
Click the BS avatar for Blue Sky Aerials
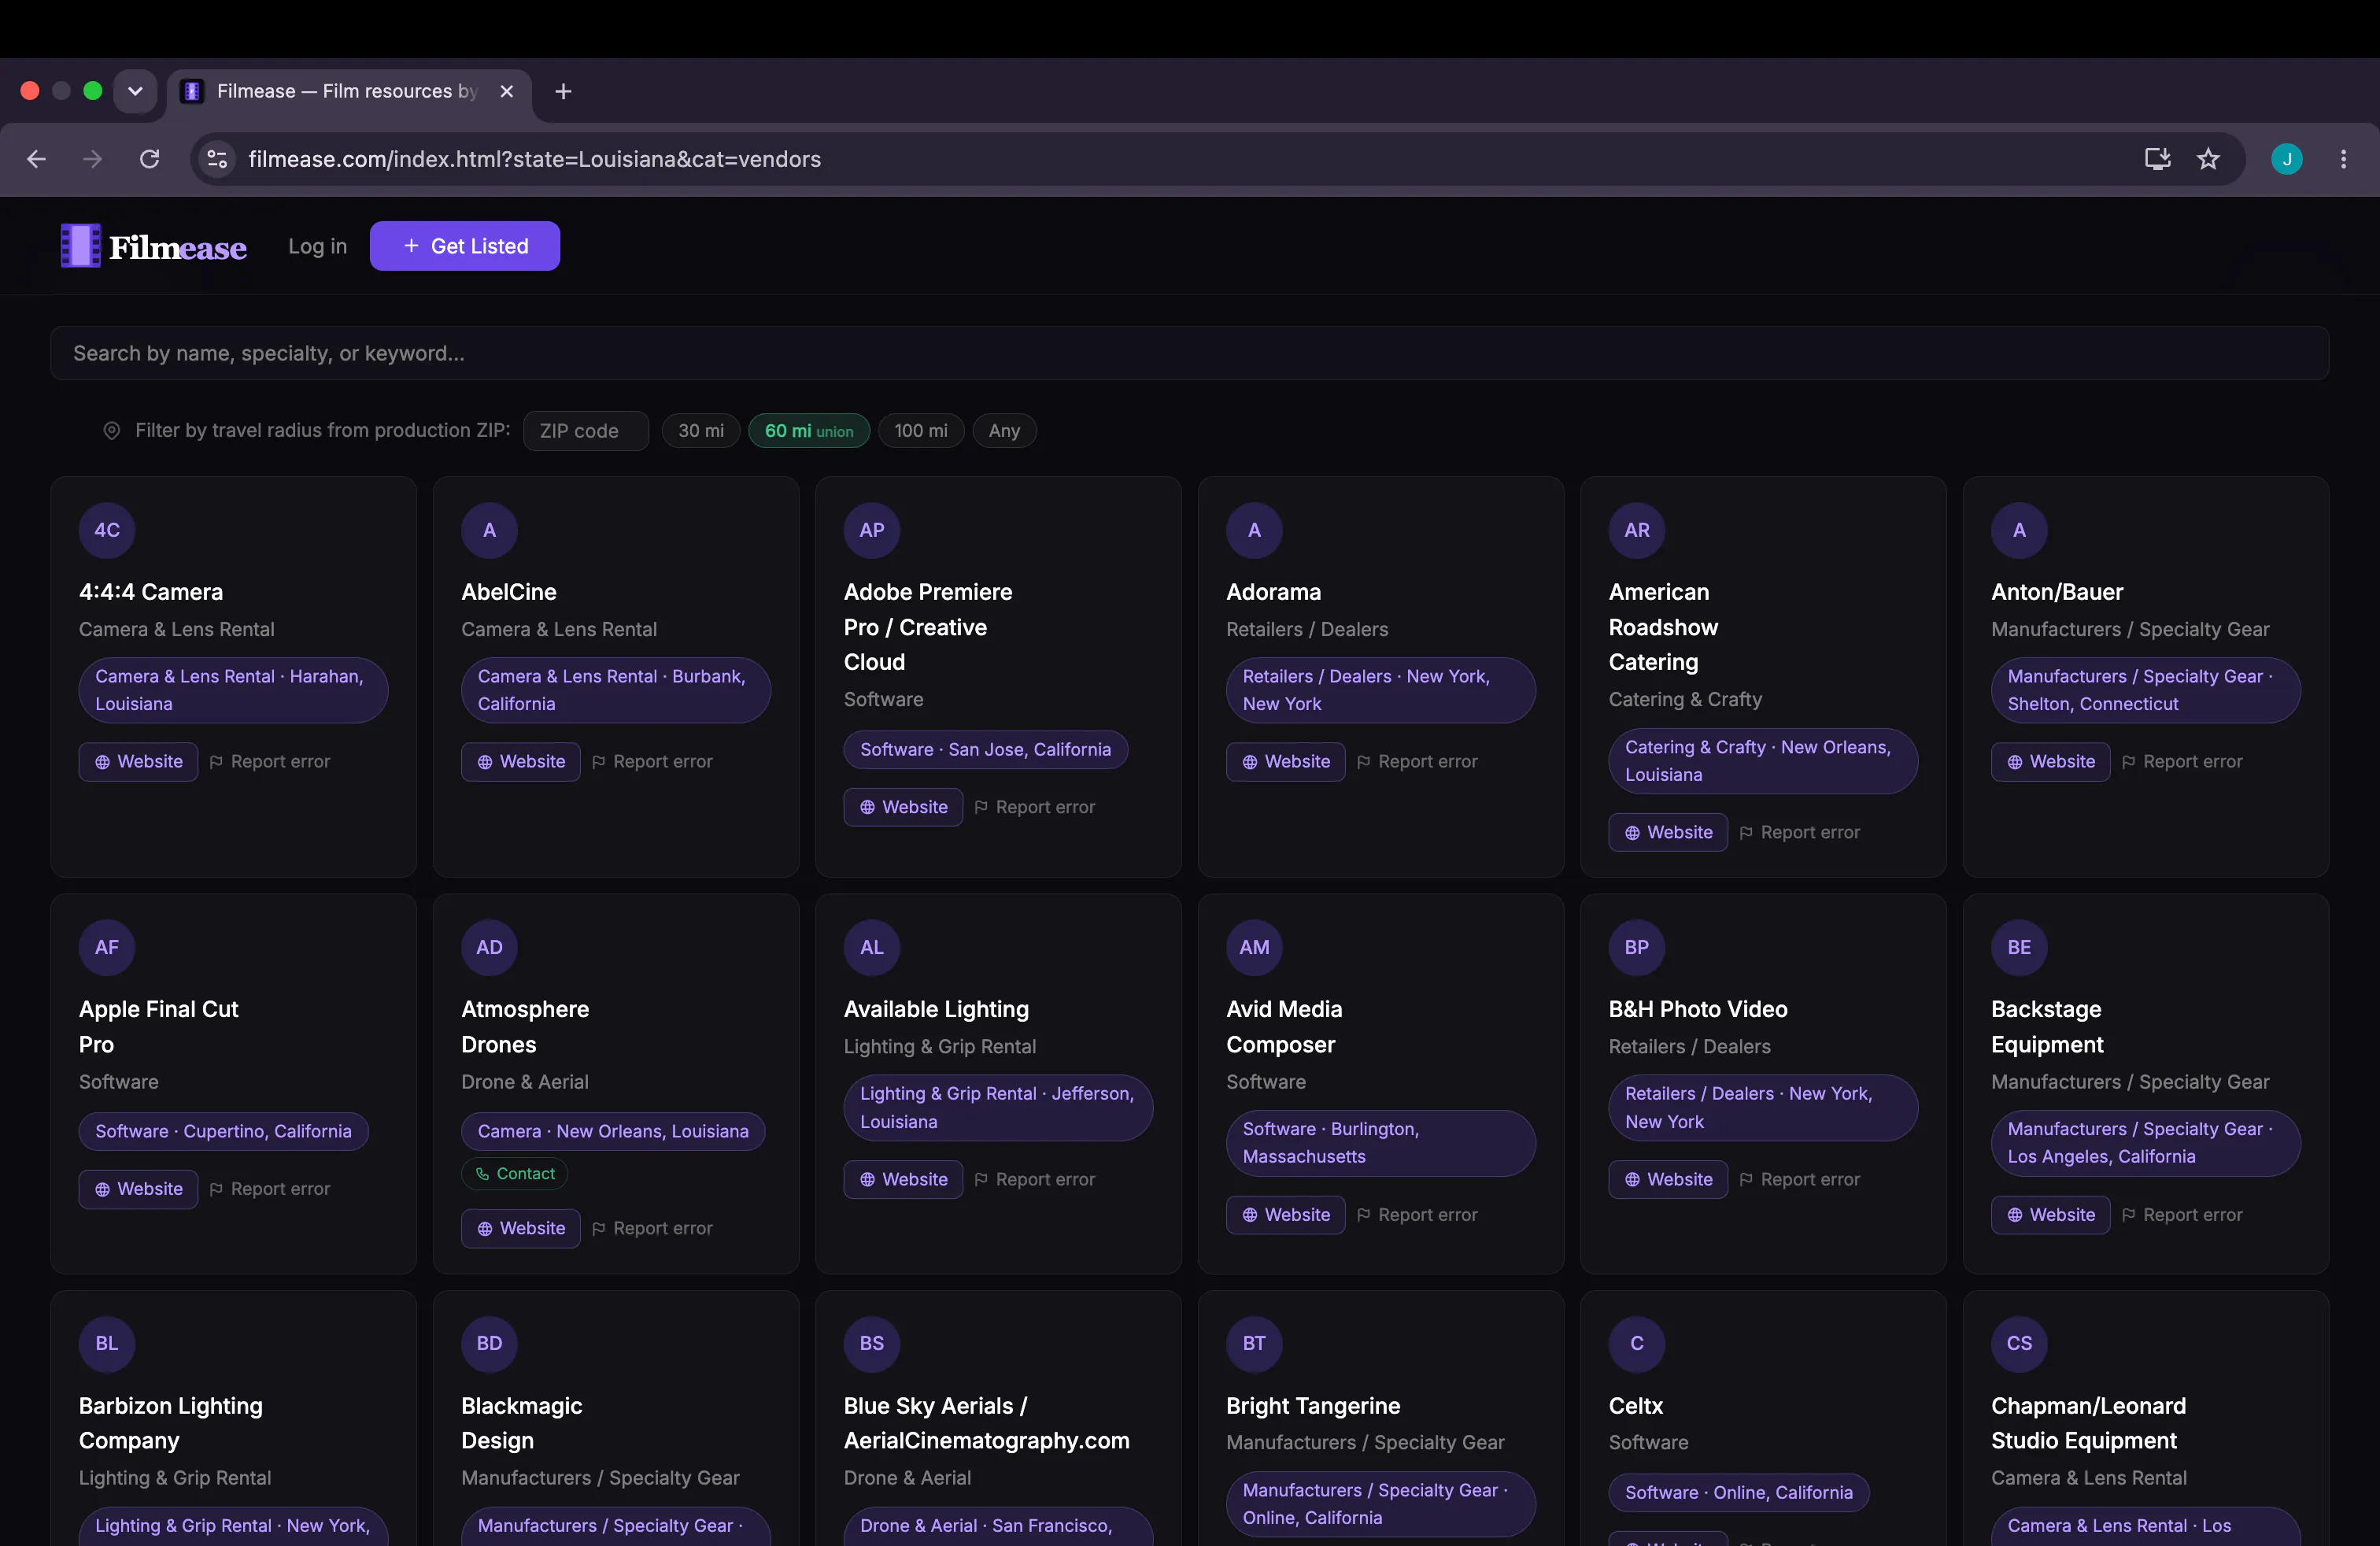tap(872, 1343)
